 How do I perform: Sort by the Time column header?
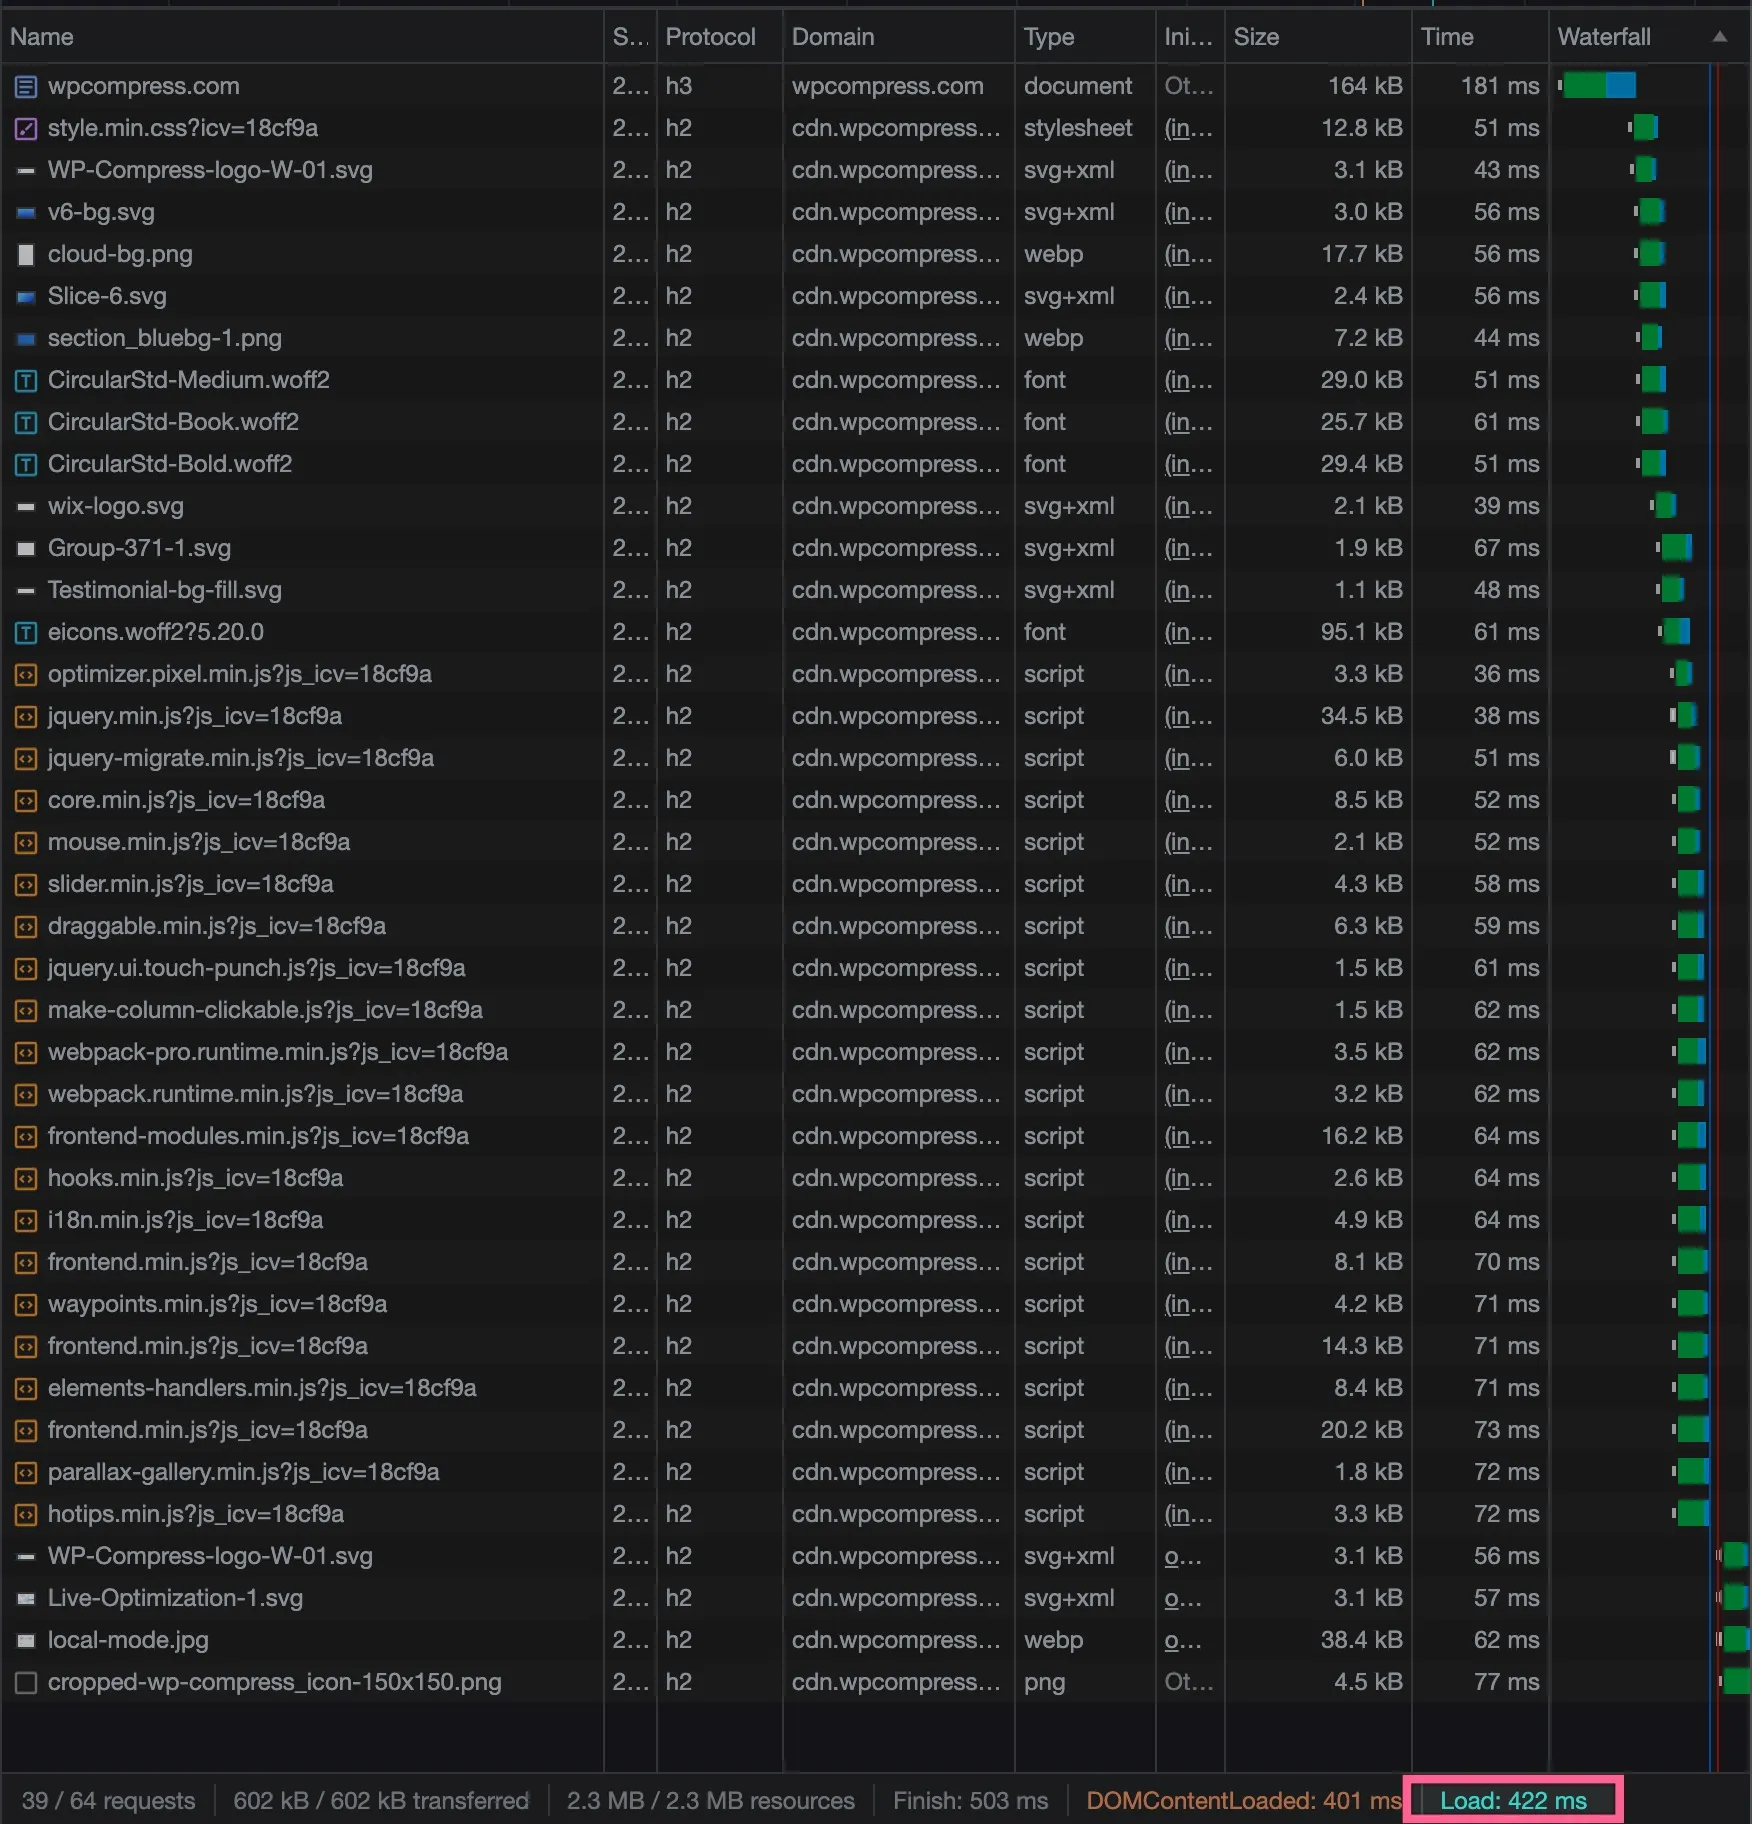(x=1480, y=37)
